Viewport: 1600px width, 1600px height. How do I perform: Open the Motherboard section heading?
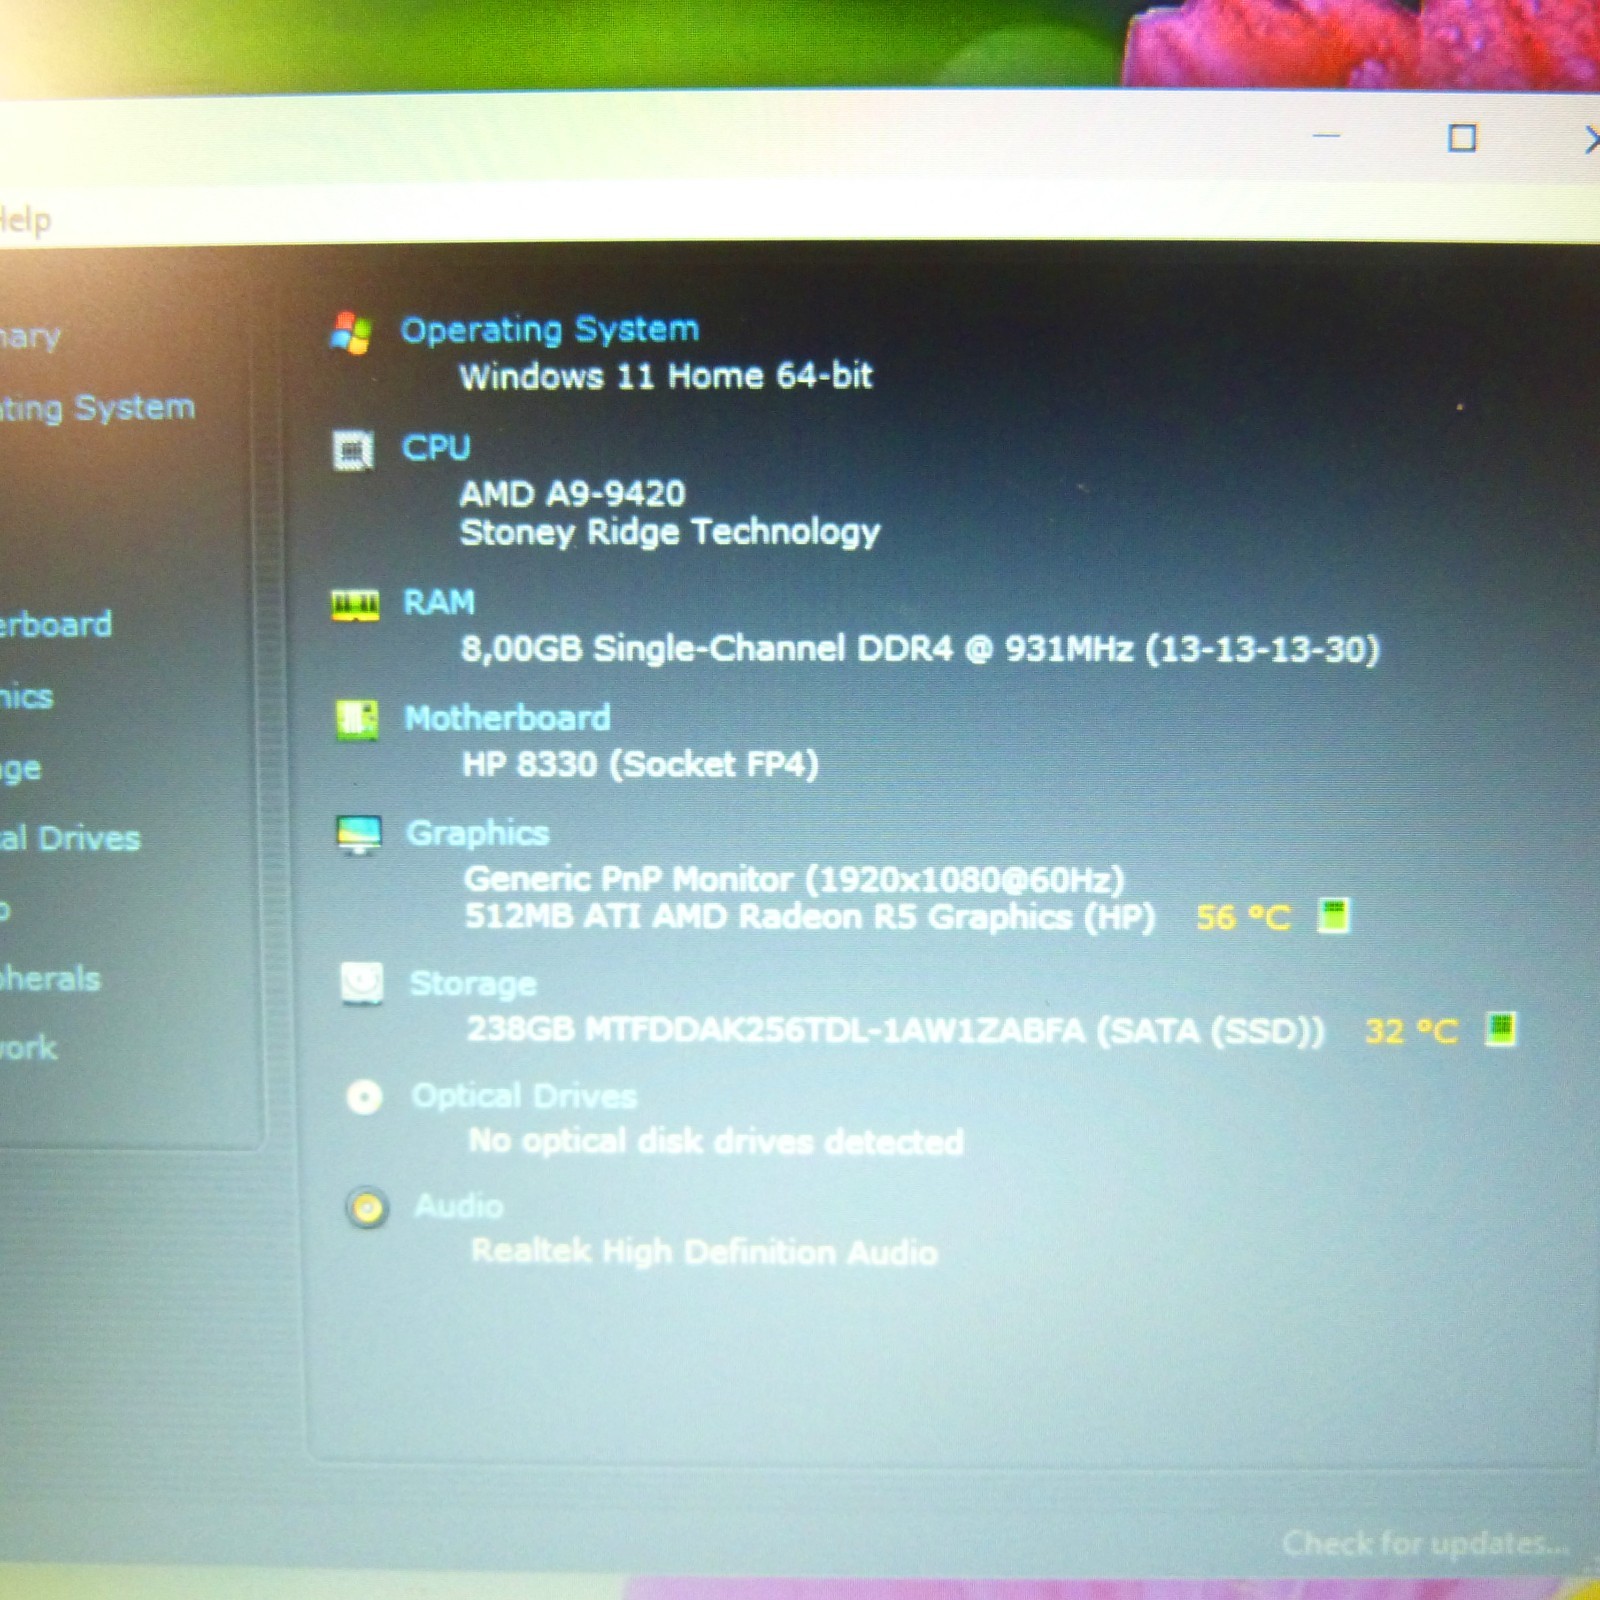(507, 718)
